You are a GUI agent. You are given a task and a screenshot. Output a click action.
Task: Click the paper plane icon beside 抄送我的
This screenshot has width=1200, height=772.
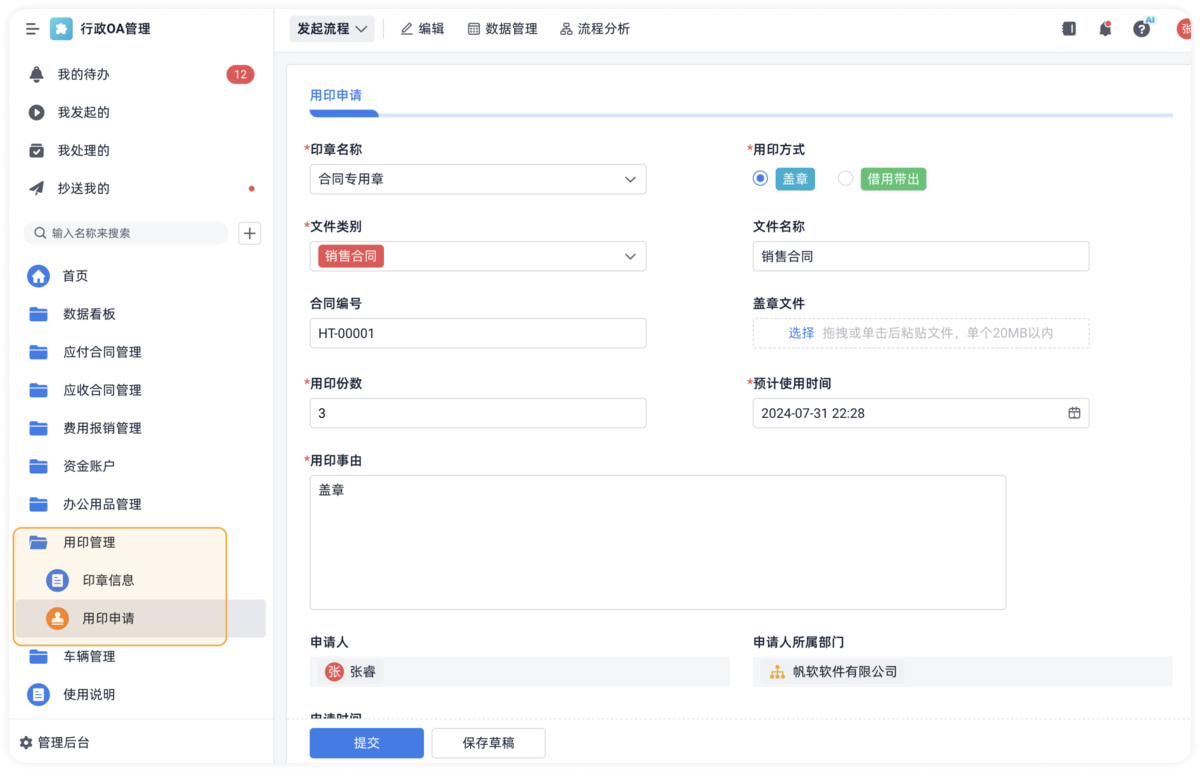coord(37,189)
